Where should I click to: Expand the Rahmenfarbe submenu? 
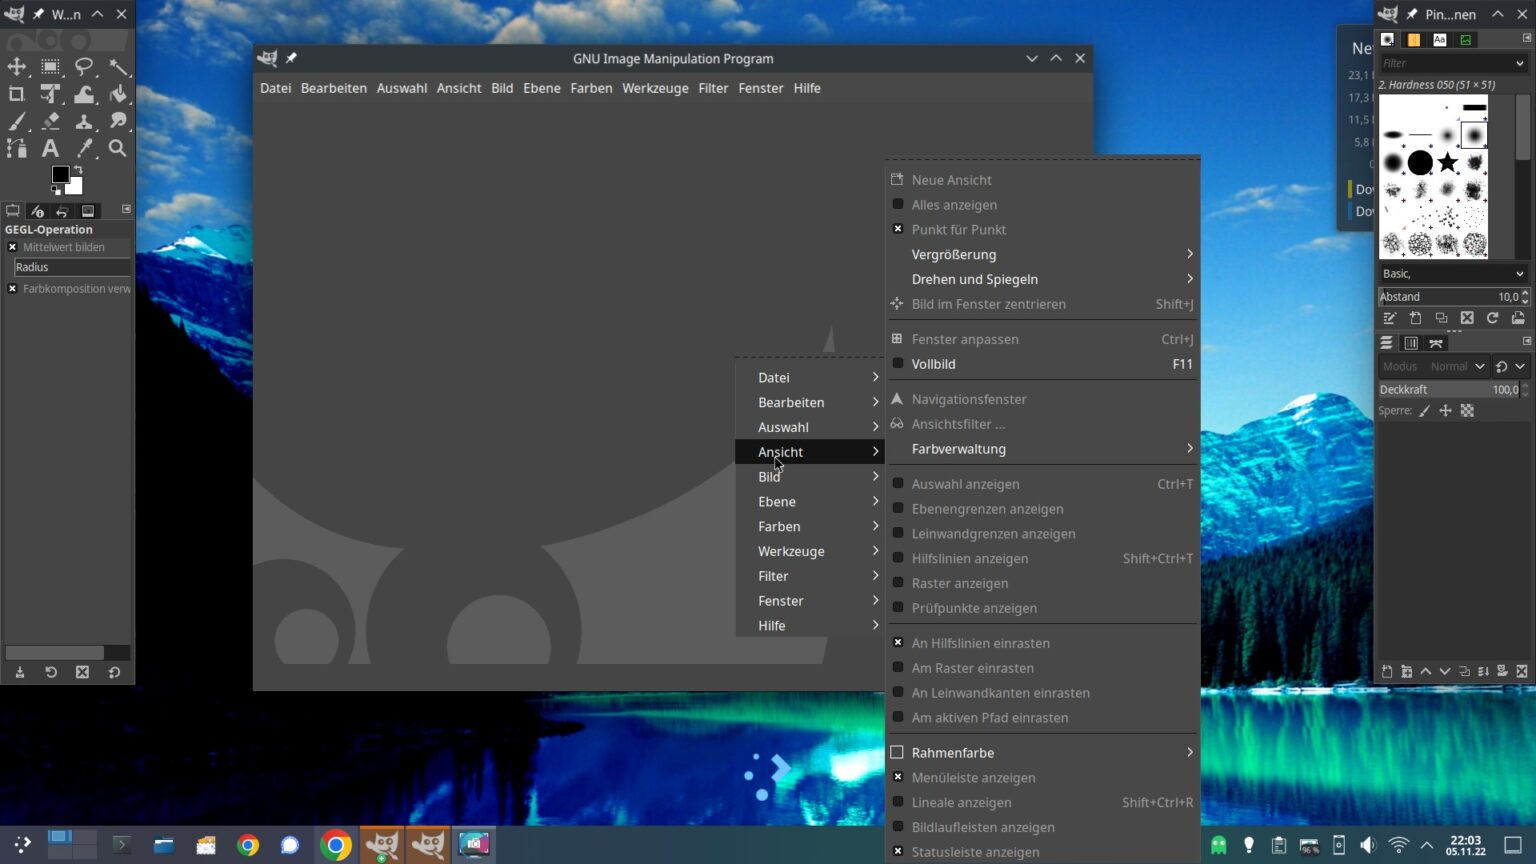point(1042,752)
